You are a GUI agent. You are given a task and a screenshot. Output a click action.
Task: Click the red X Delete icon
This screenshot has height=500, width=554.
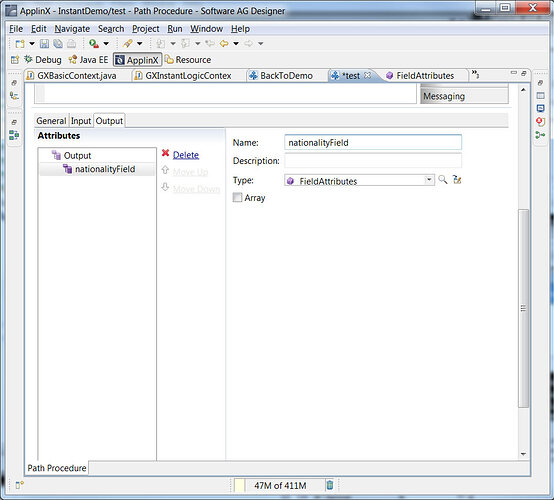point(165,153)
